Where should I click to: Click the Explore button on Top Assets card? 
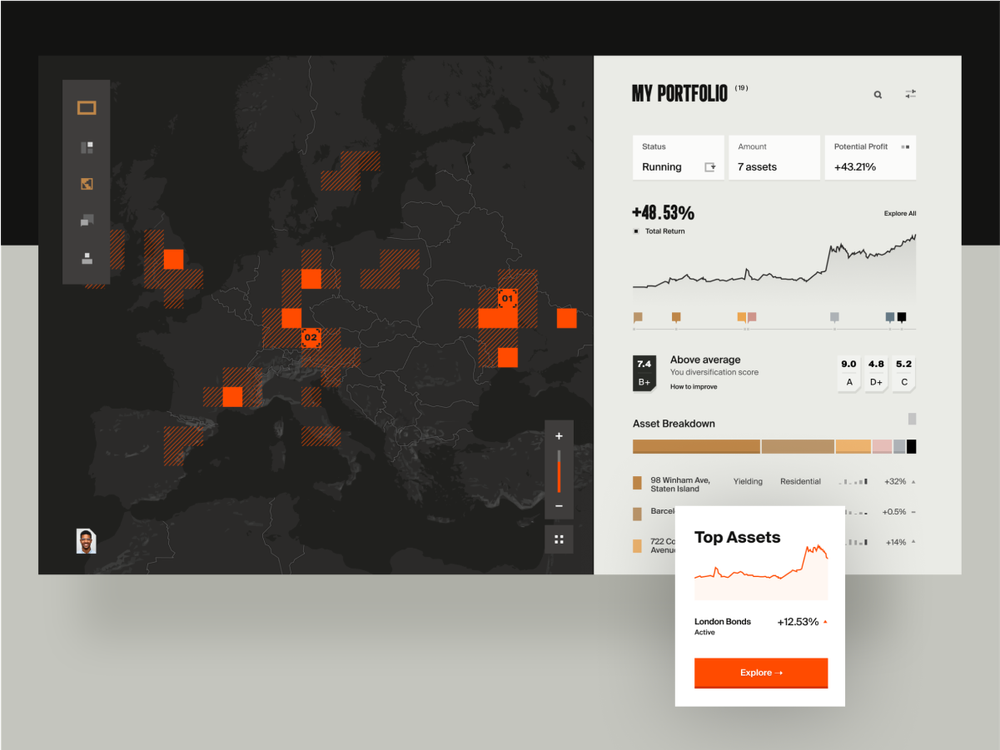[760, 673]
